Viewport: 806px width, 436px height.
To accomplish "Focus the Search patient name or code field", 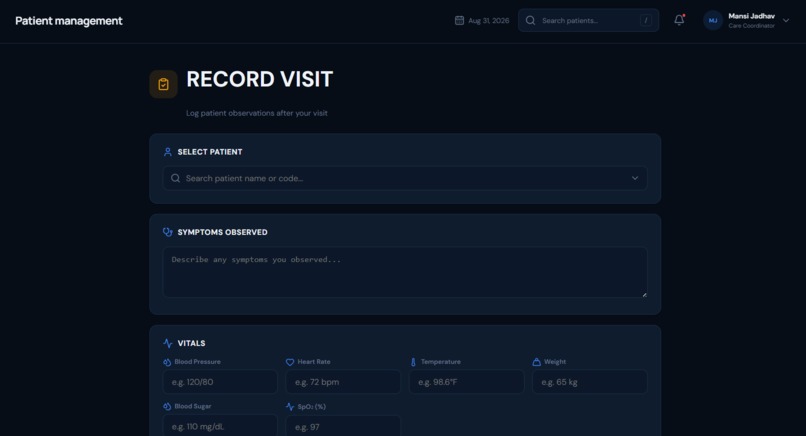I will [x=405, y=178].
